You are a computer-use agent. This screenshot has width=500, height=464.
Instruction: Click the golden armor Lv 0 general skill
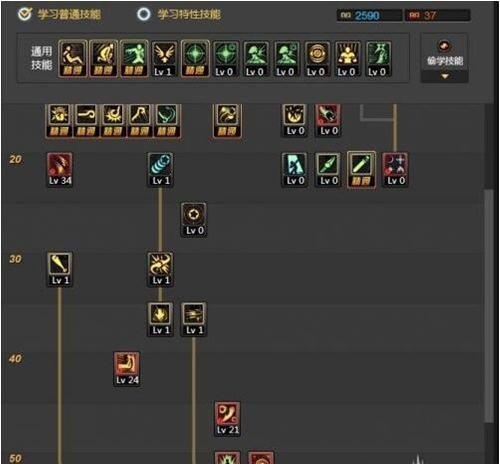347,59
